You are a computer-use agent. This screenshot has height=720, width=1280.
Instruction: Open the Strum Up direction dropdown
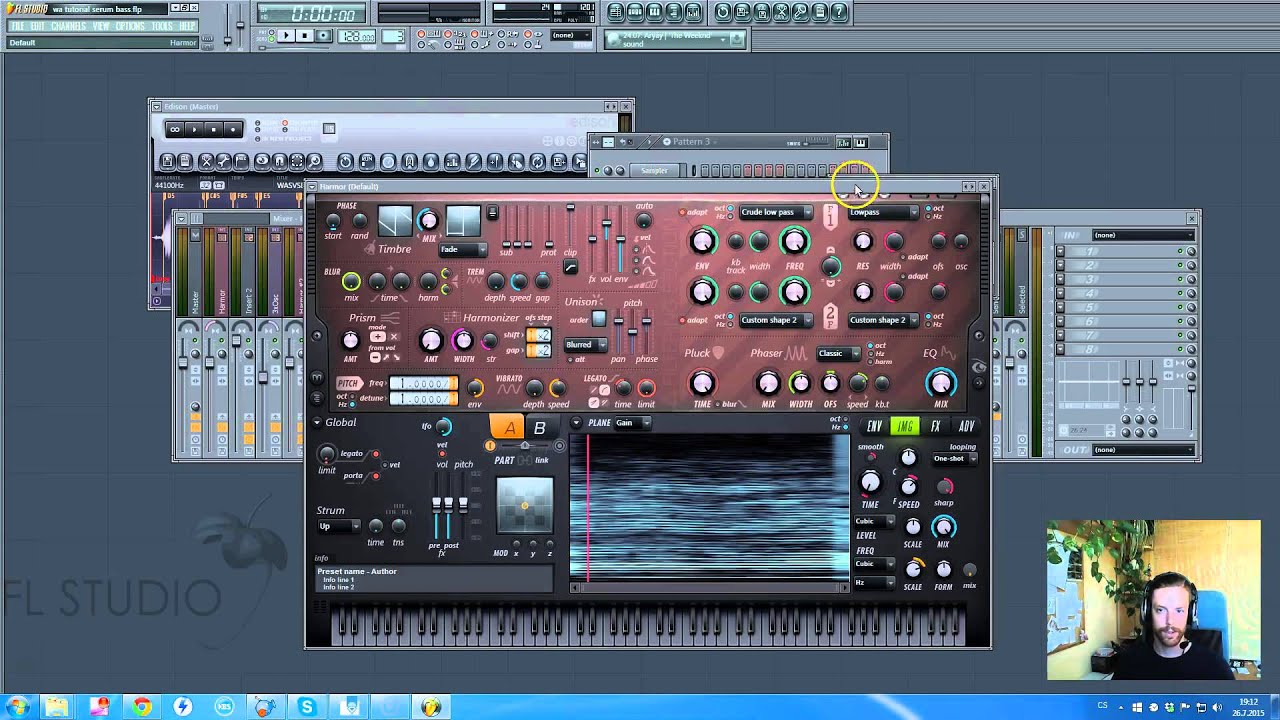click(338, 526)
